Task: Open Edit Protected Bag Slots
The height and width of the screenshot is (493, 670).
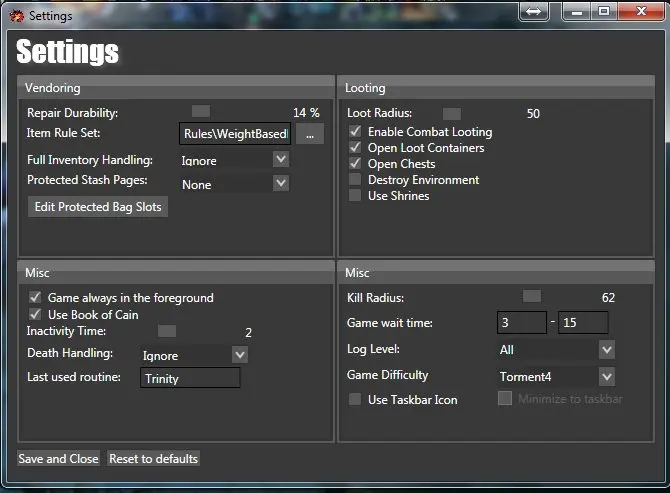Action: pyautogui.click(x=98, y=207)
